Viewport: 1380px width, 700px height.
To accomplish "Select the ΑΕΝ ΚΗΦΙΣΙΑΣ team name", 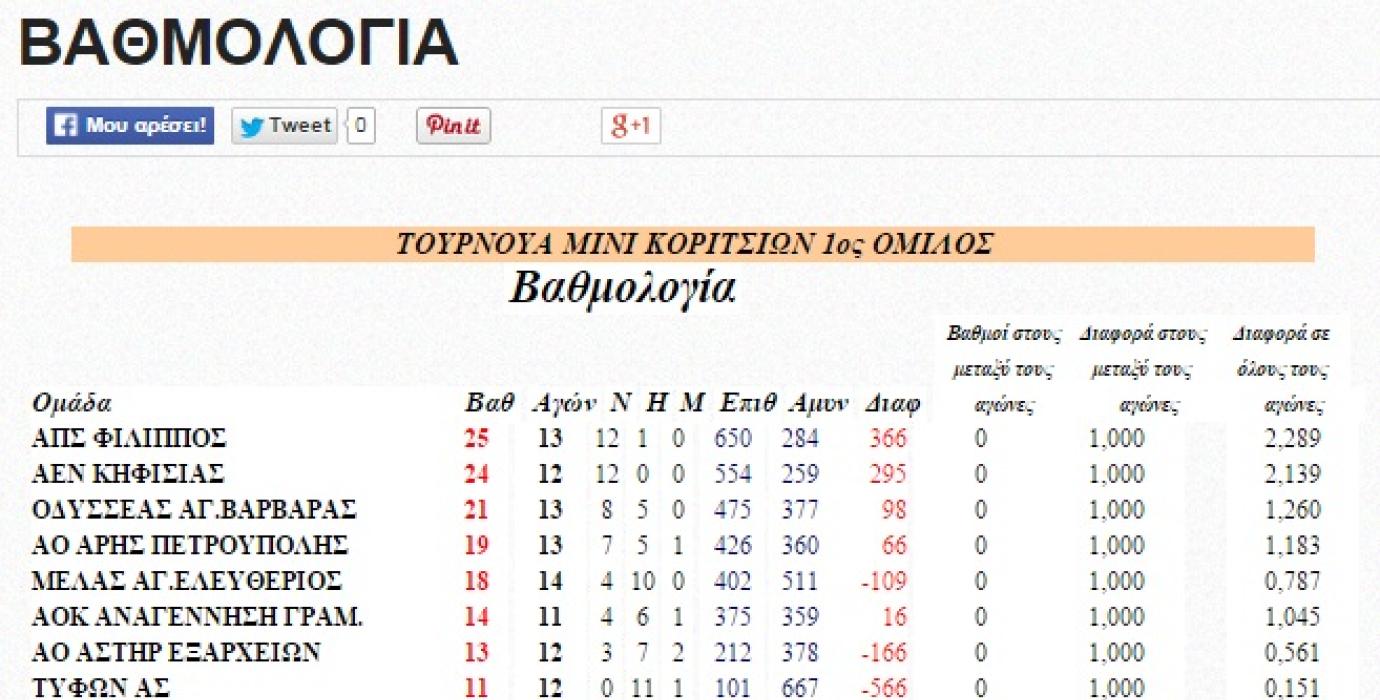I will pos(127,474).
